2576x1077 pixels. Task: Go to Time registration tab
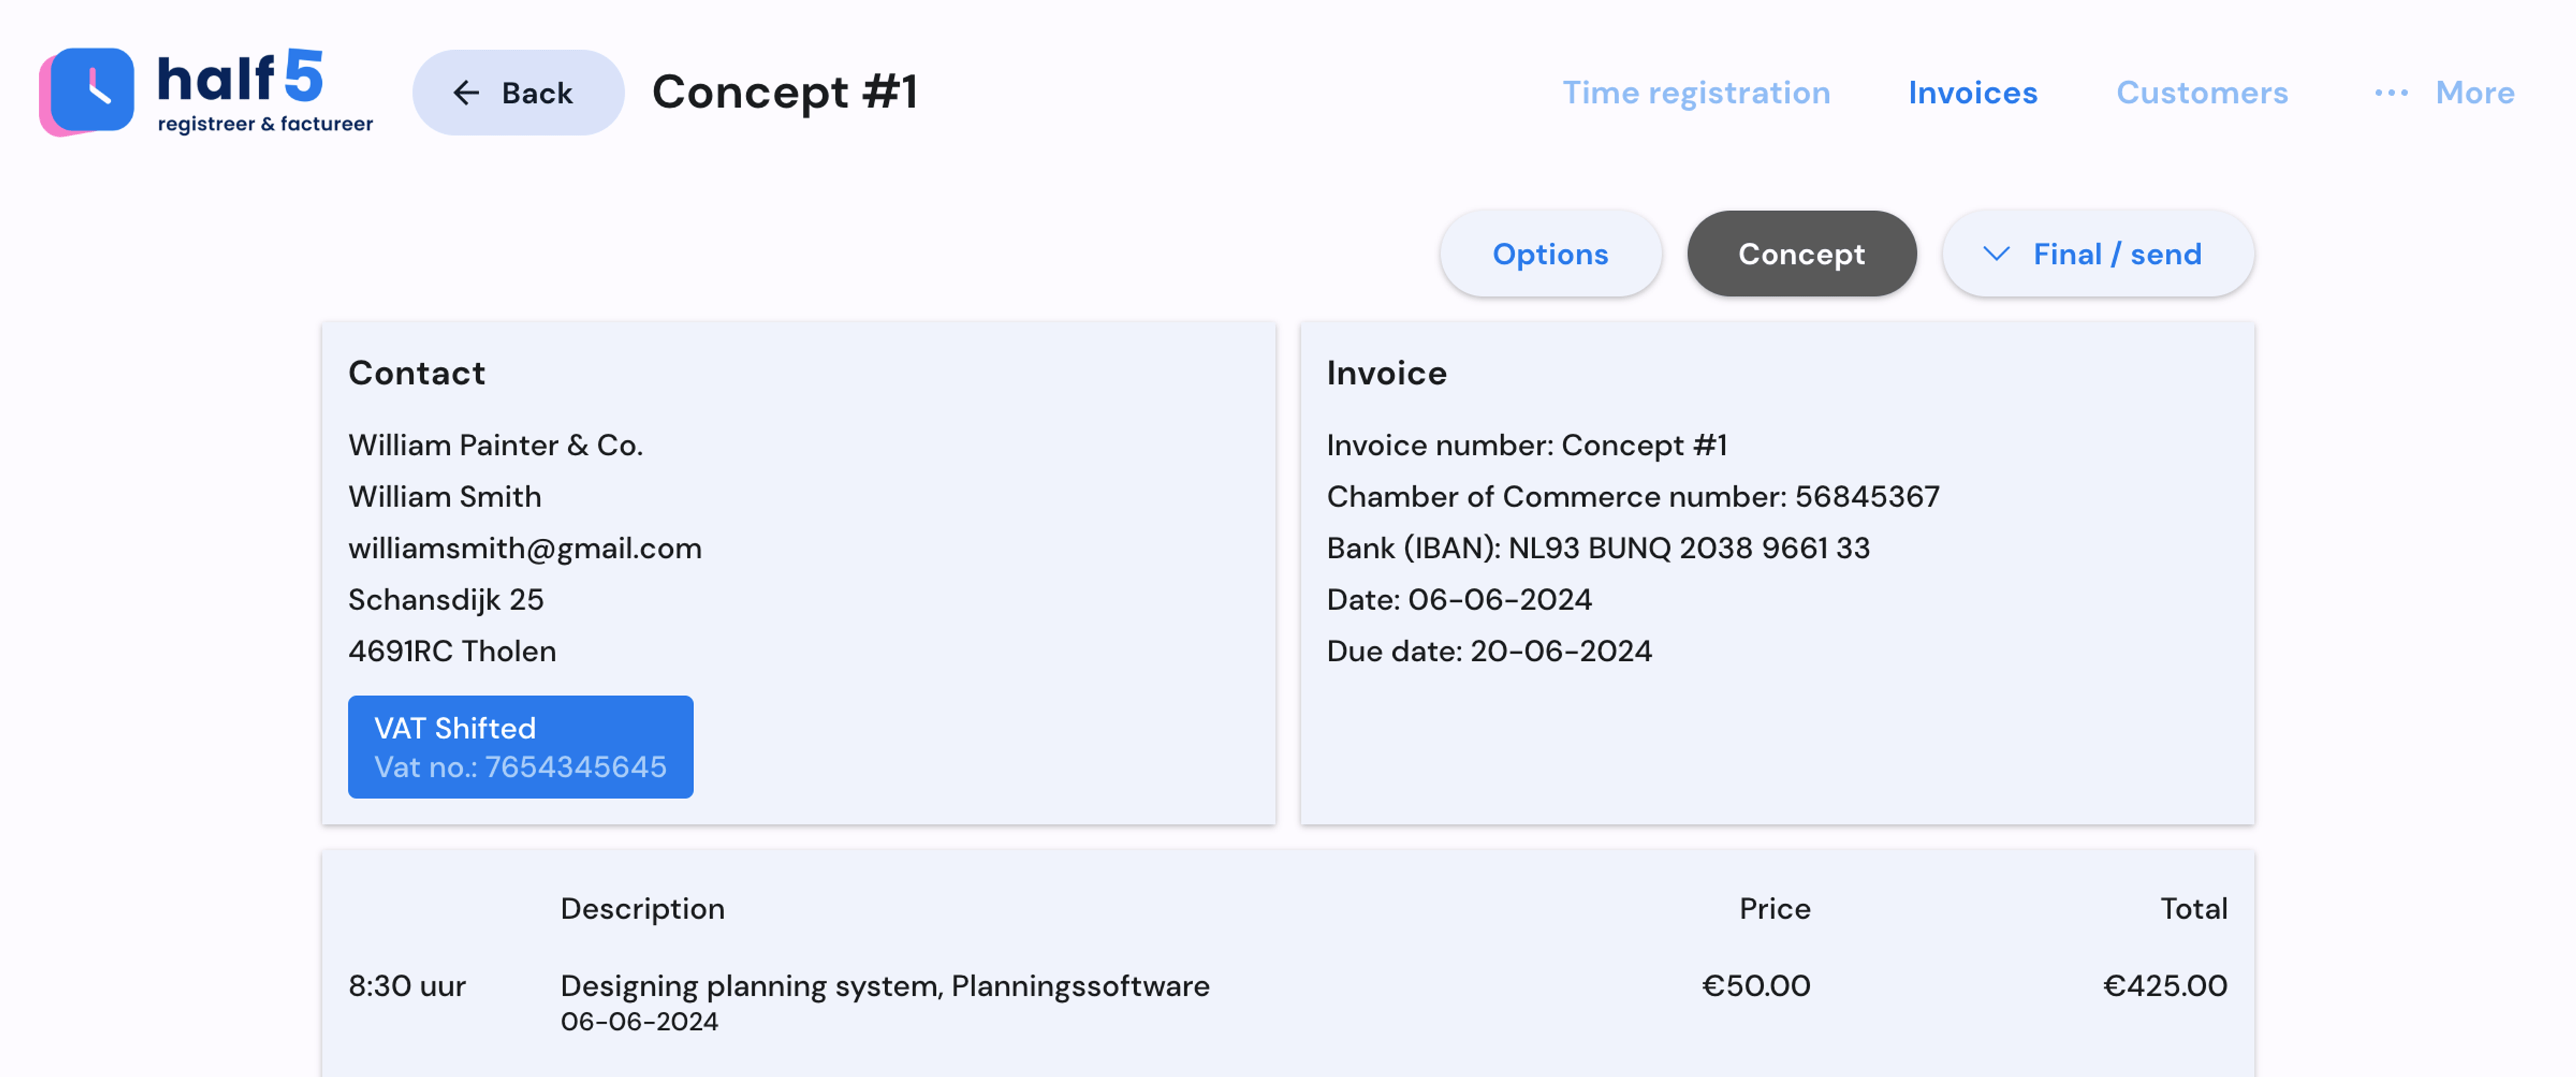point(1696,93)
